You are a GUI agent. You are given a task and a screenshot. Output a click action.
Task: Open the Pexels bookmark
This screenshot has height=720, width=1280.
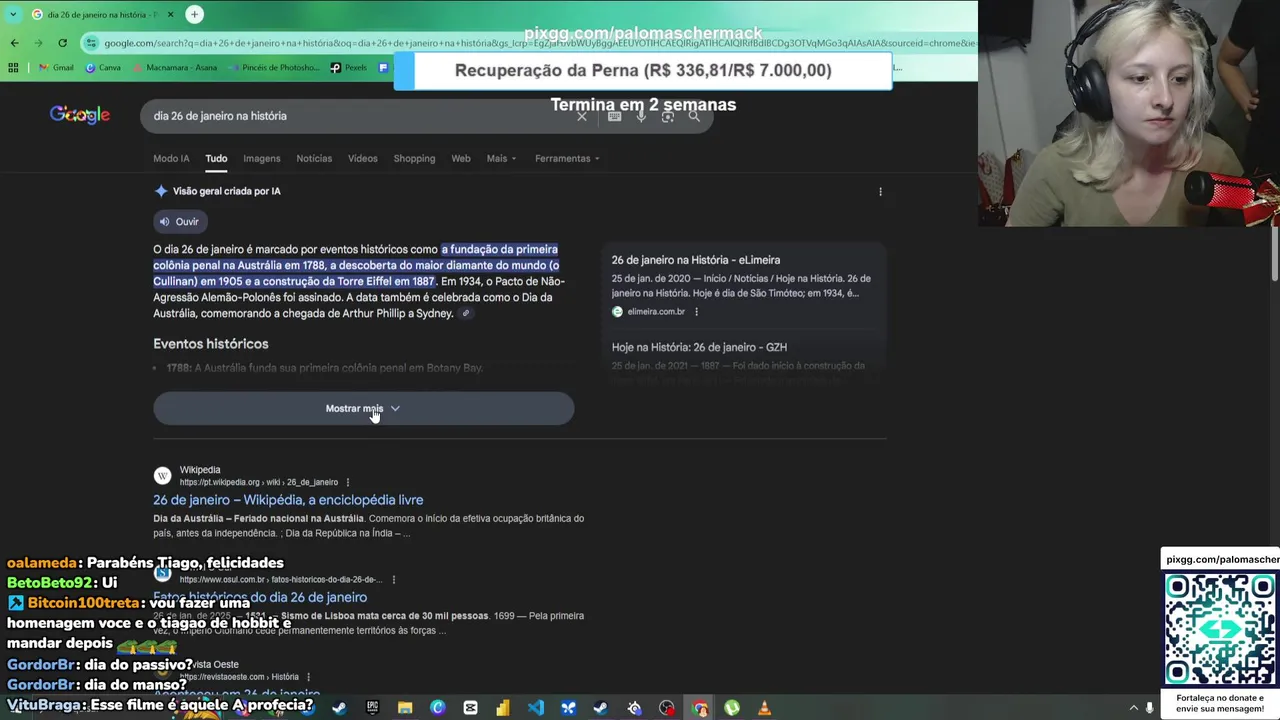click(x=349, y=68)
